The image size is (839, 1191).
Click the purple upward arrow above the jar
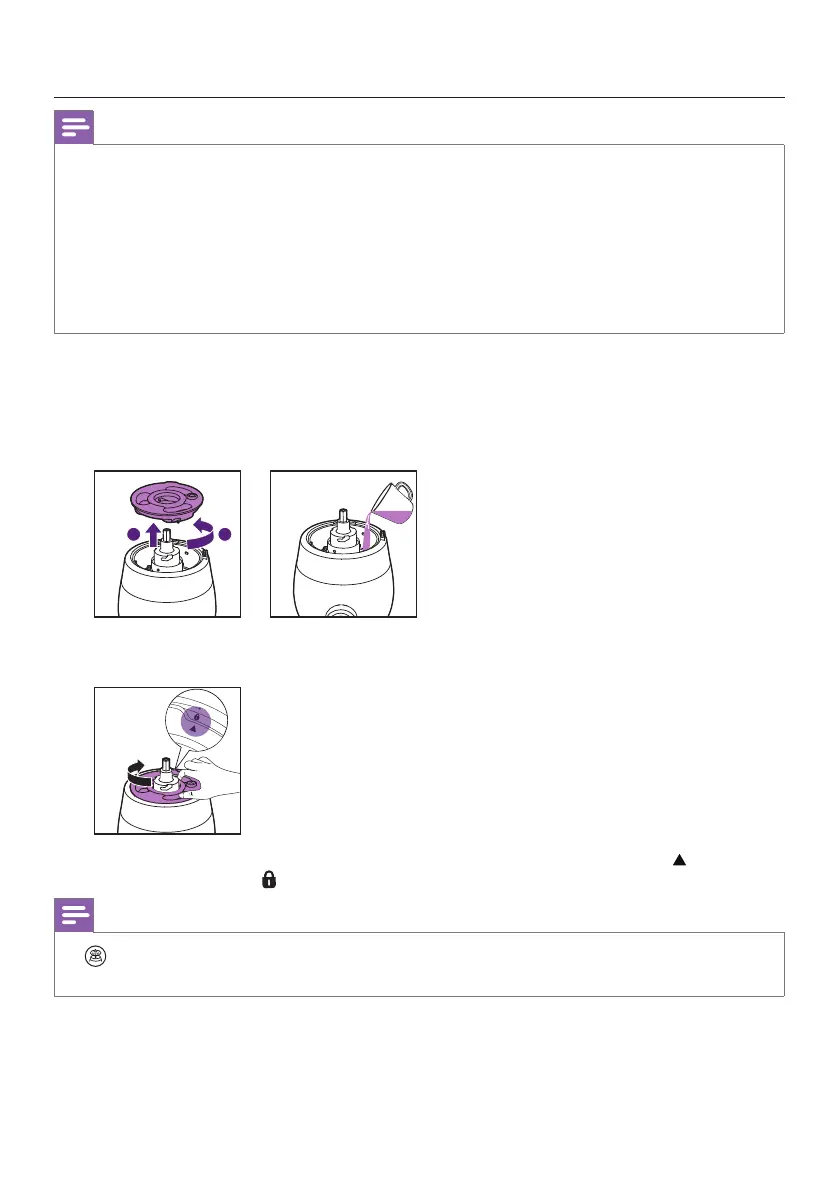[154, 534]
